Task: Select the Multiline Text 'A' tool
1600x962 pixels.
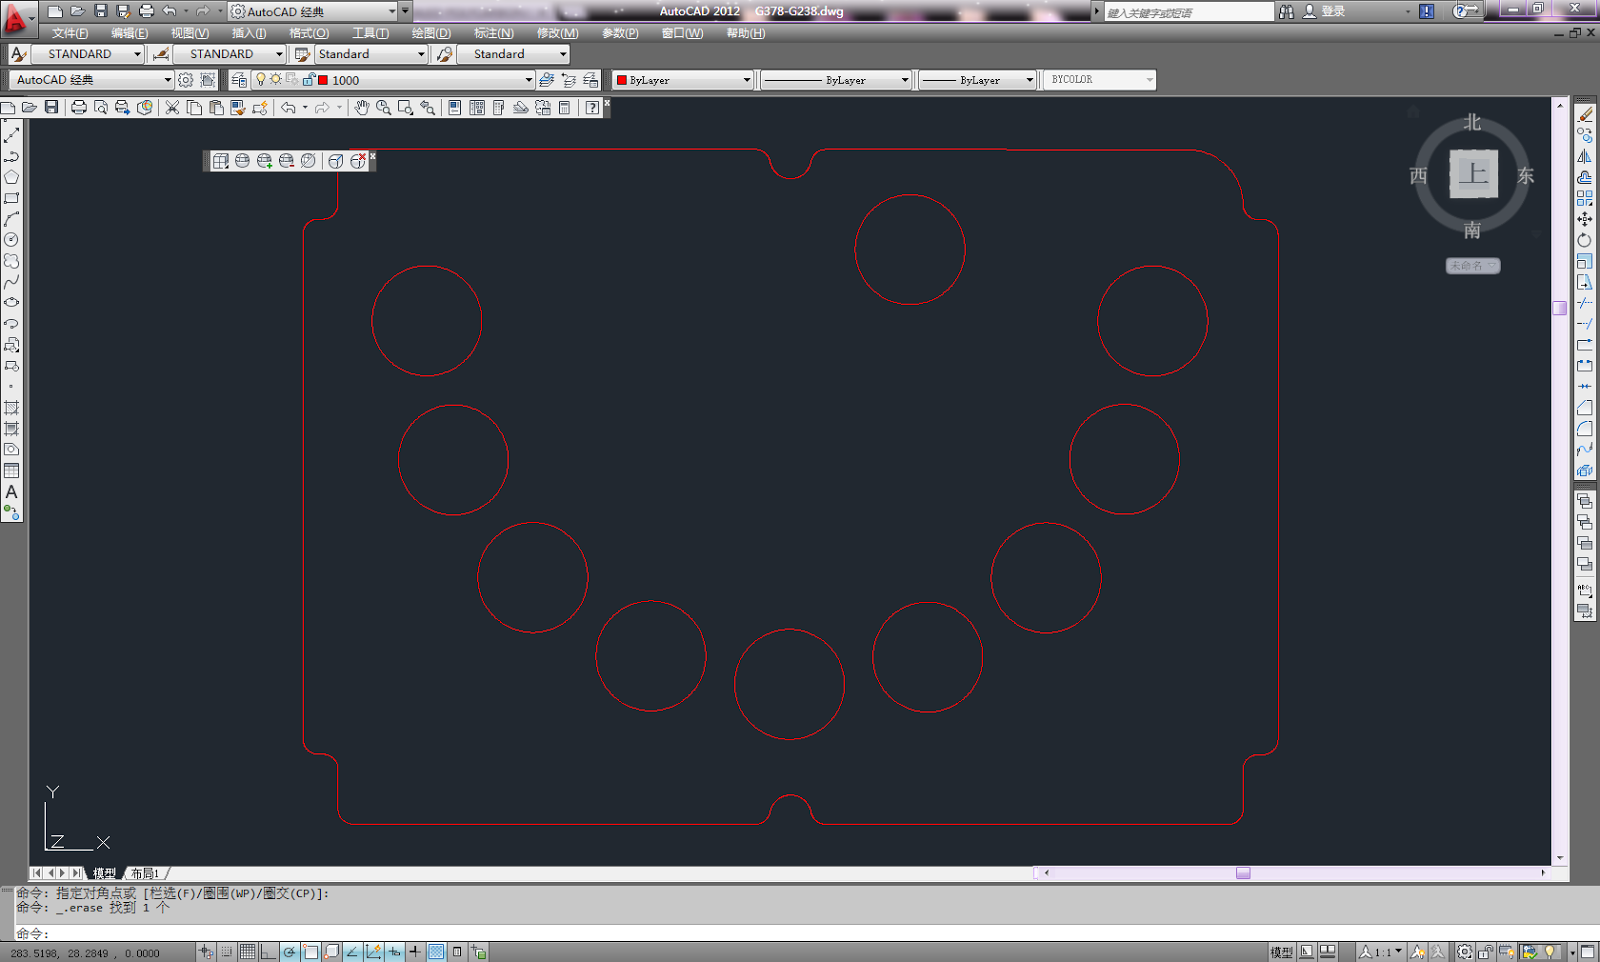Action: coord(12,492)
